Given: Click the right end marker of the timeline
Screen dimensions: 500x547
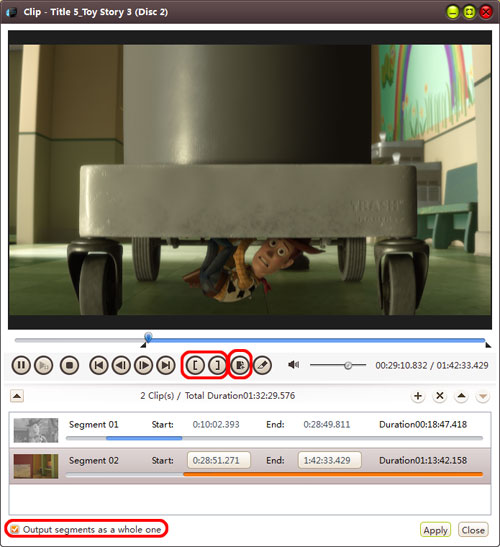Looking at the screenshot, I should click(488, 345).
